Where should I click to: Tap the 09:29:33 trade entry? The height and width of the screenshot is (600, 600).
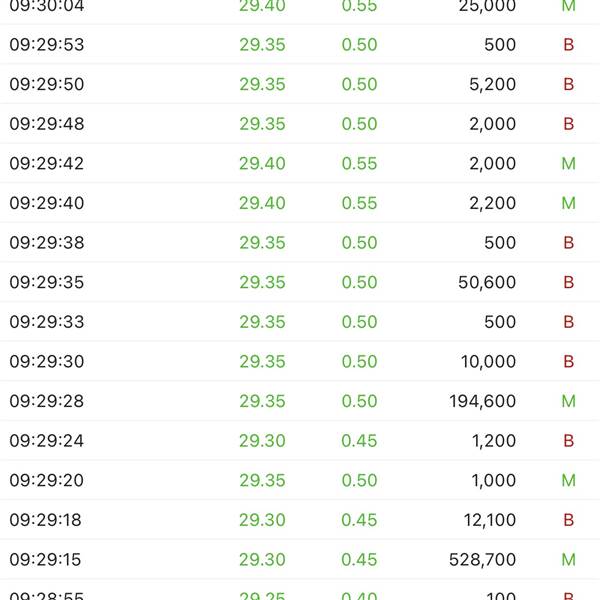[x=300, y=322]
